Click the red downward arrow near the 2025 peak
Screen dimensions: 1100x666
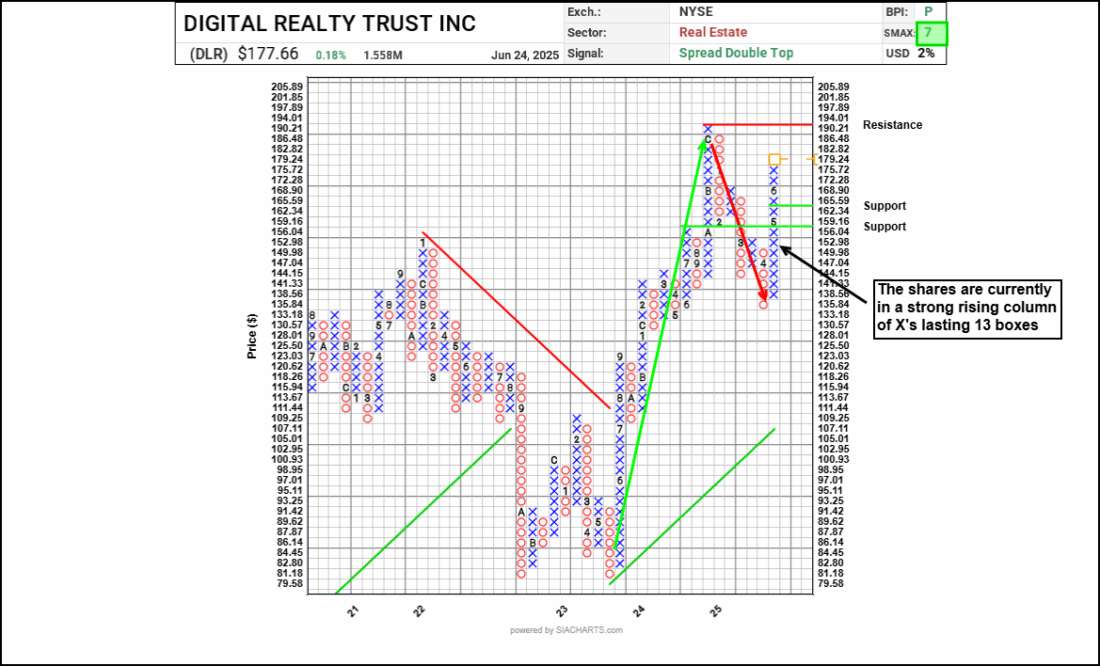(740, 220)
